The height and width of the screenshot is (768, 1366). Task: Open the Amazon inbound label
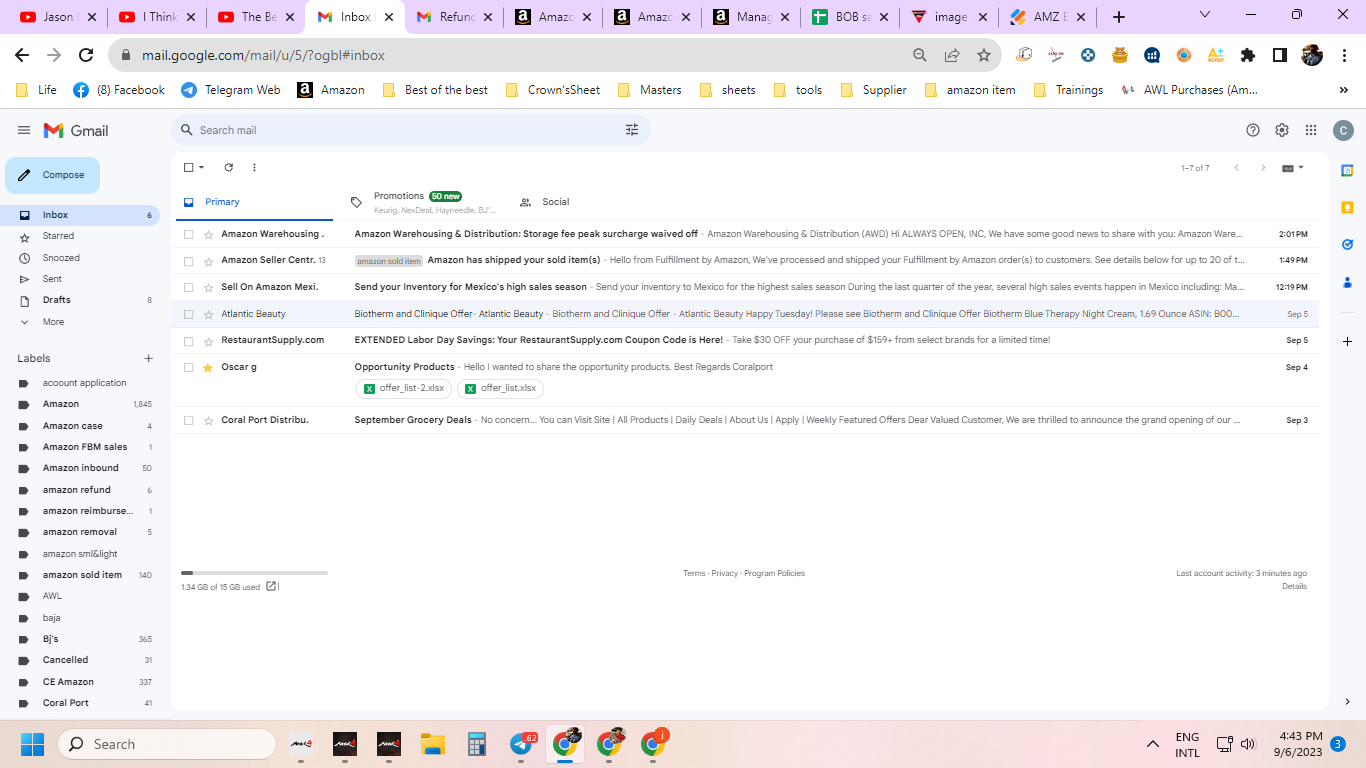pyautogui.click(x=82, y=468)
